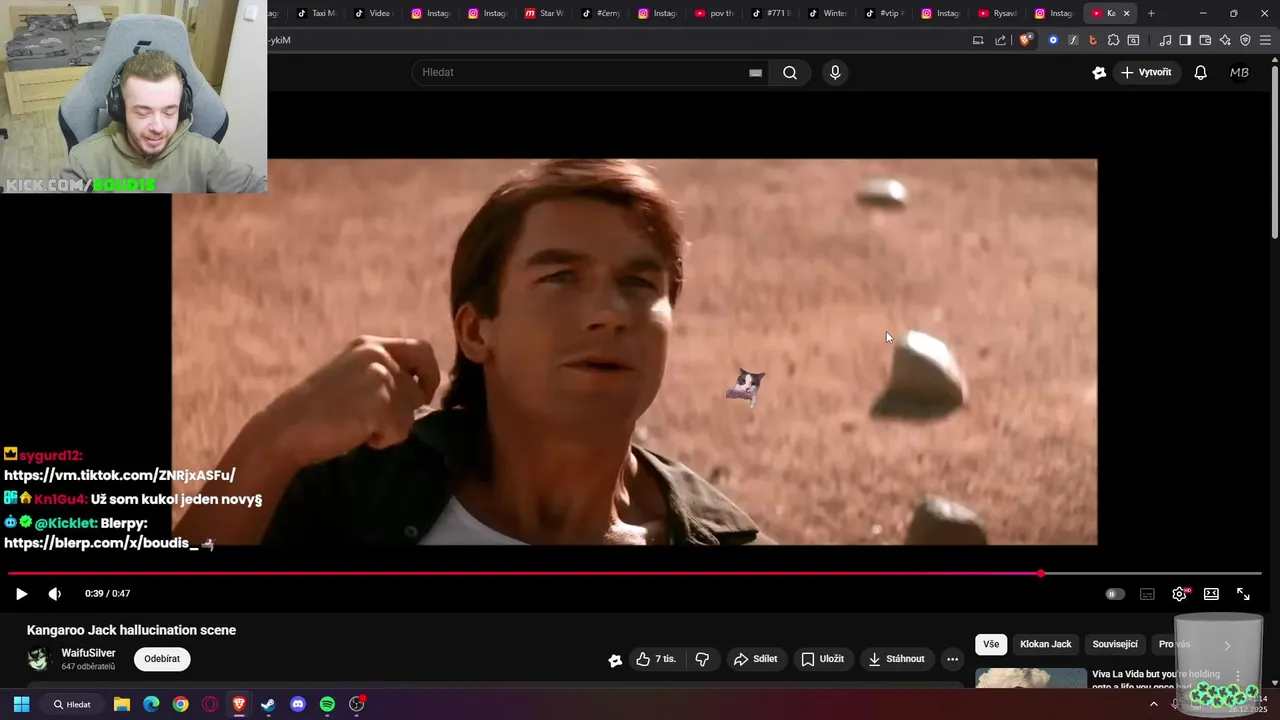Image resolution: width=1280 pixels, height=720 pixels.
Task: Like the video with thumbs up
Action: 656,659
